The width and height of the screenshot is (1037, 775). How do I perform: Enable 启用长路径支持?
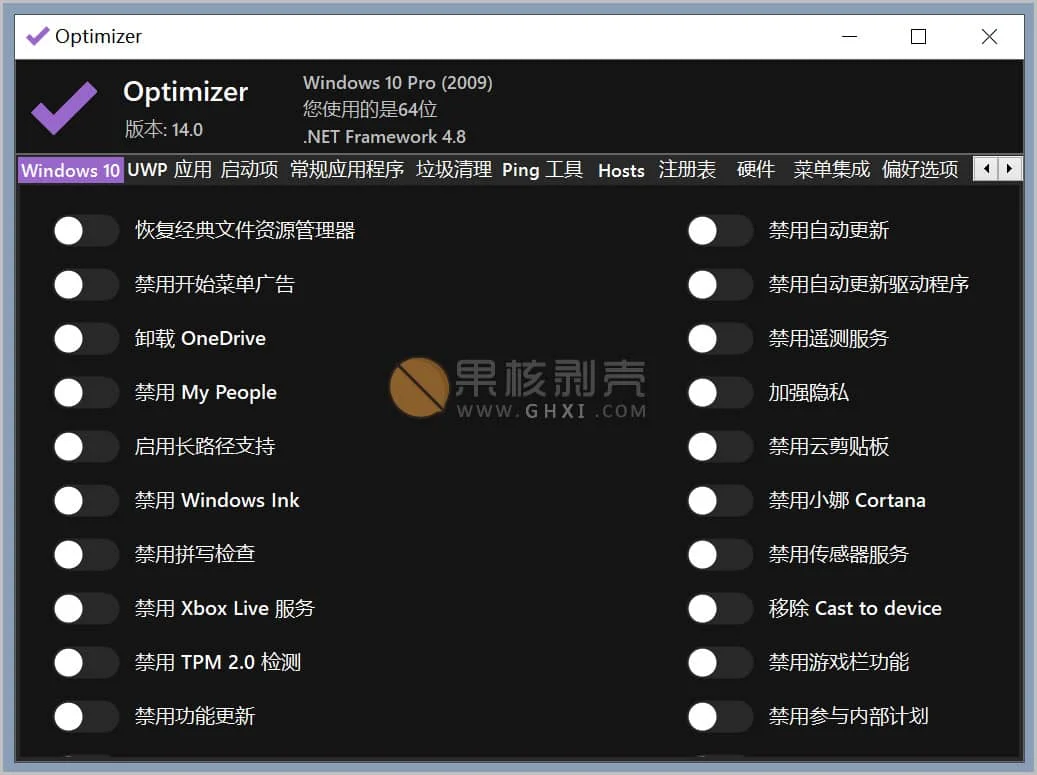coord(85,446)
